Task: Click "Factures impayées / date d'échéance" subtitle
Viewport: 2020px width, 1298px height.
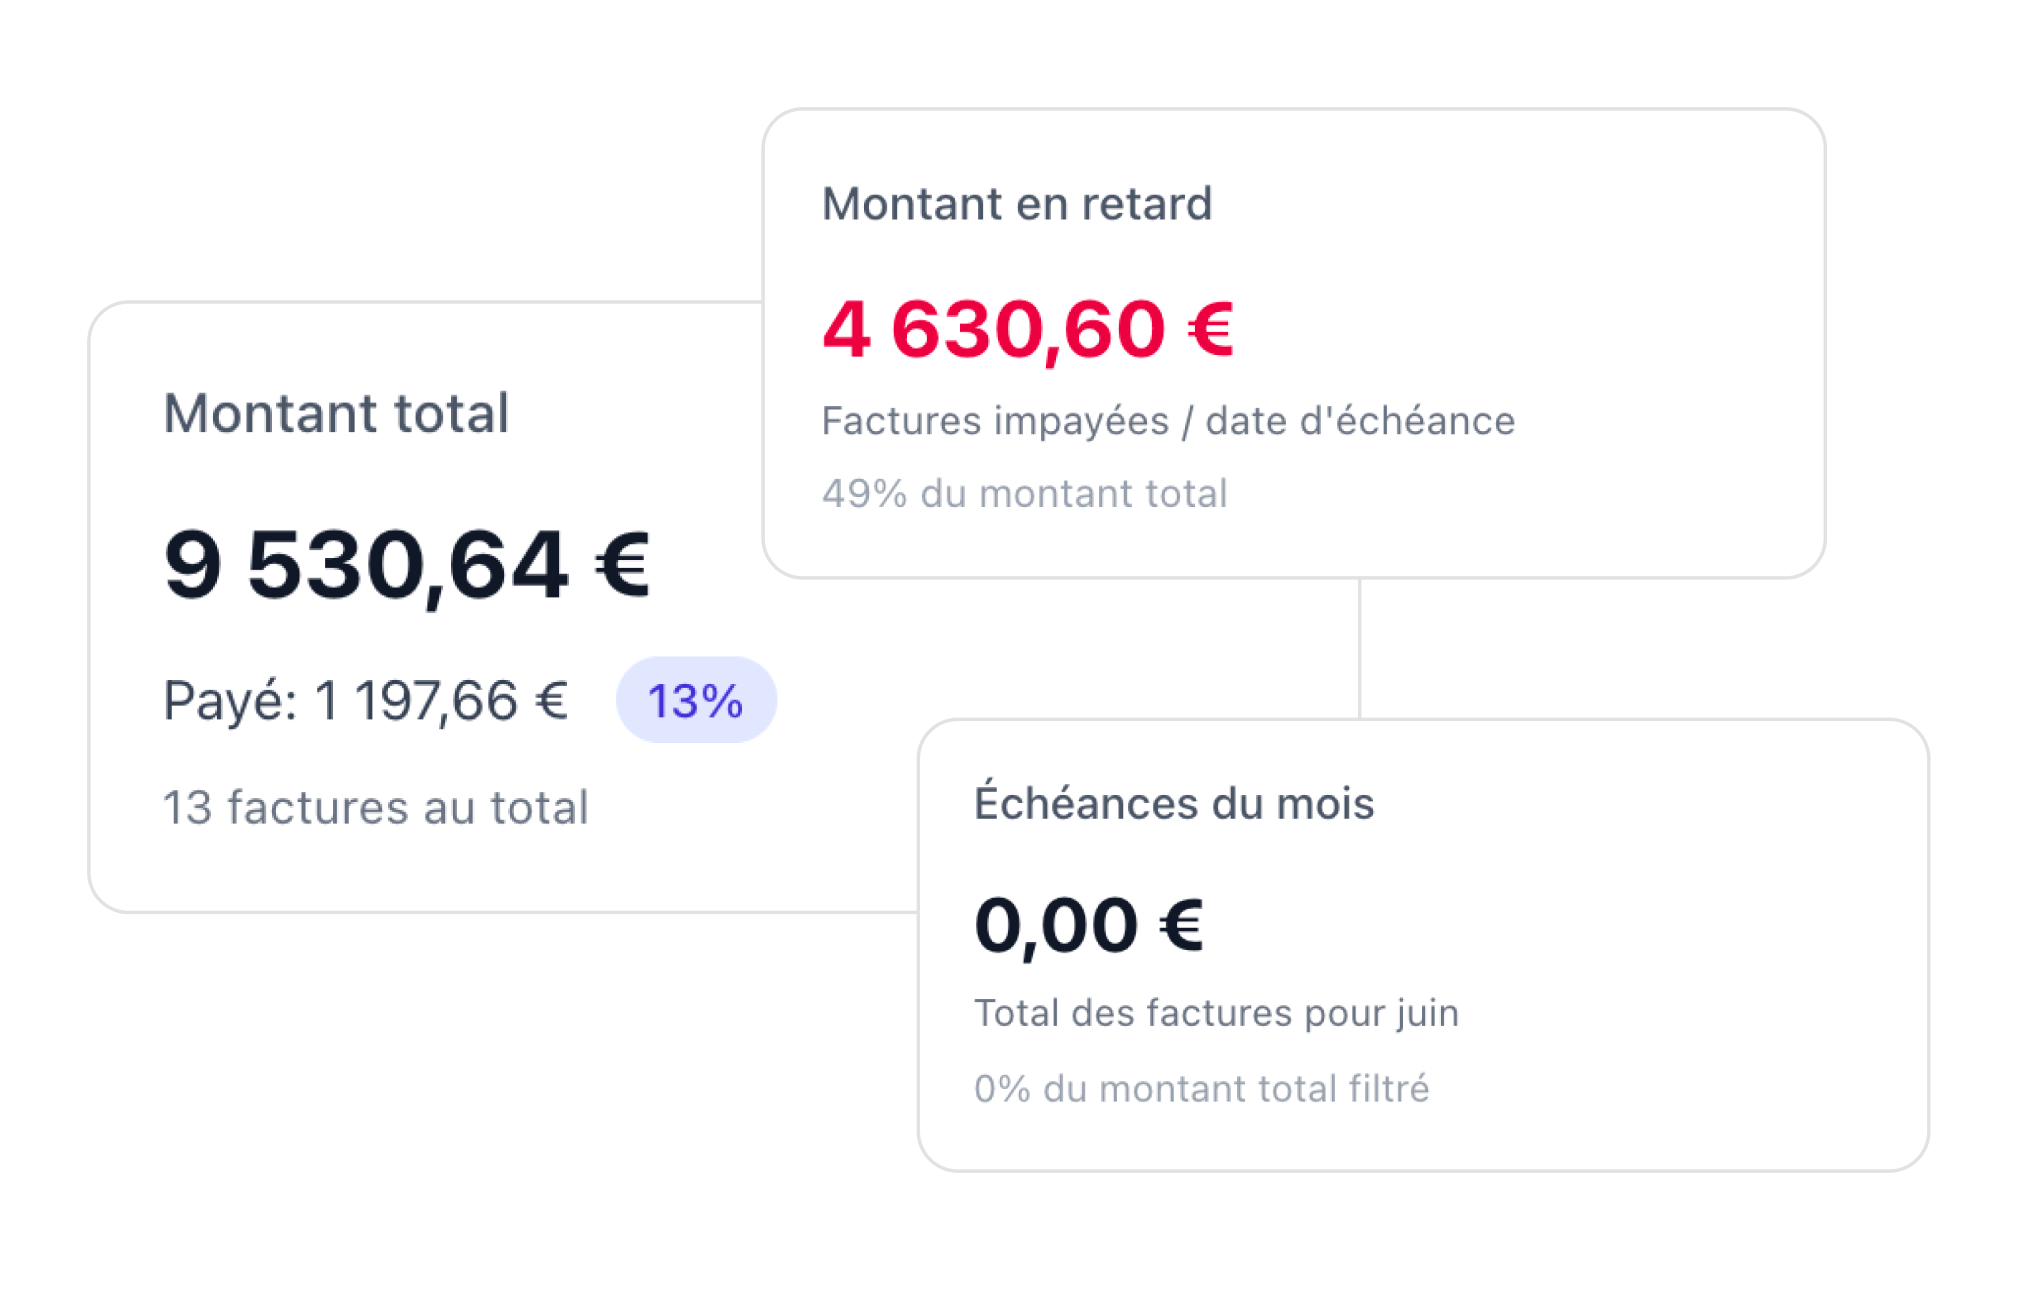Action: 1167,421
